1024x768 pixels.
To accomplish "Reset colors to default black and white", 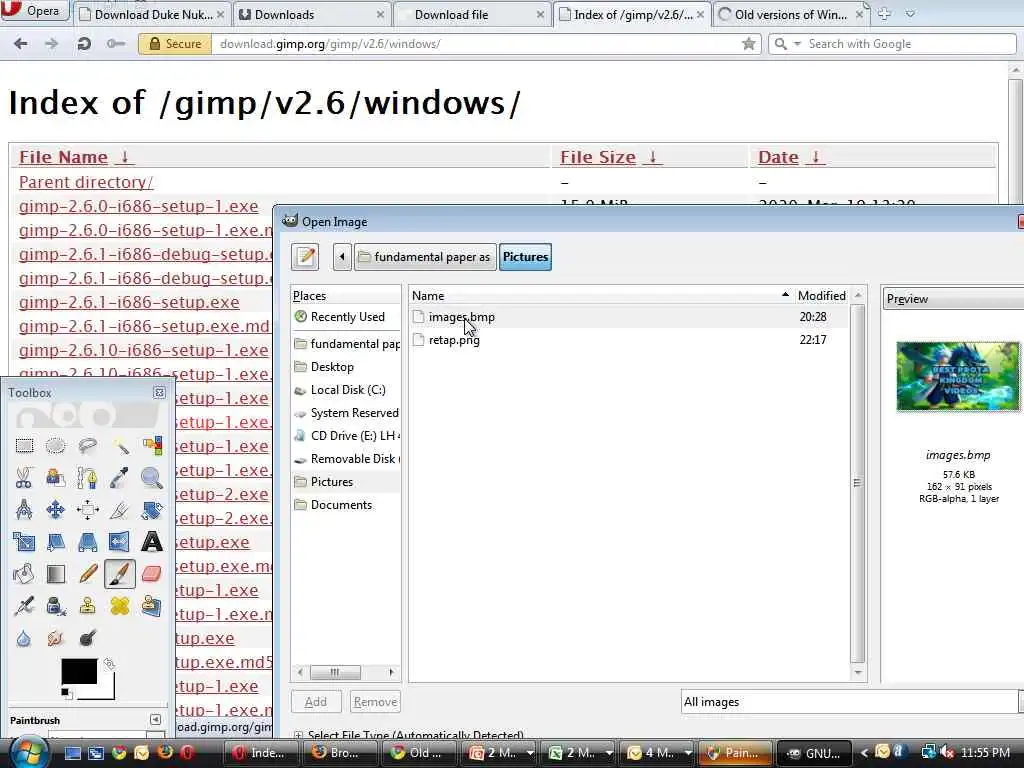I will 65,692.
